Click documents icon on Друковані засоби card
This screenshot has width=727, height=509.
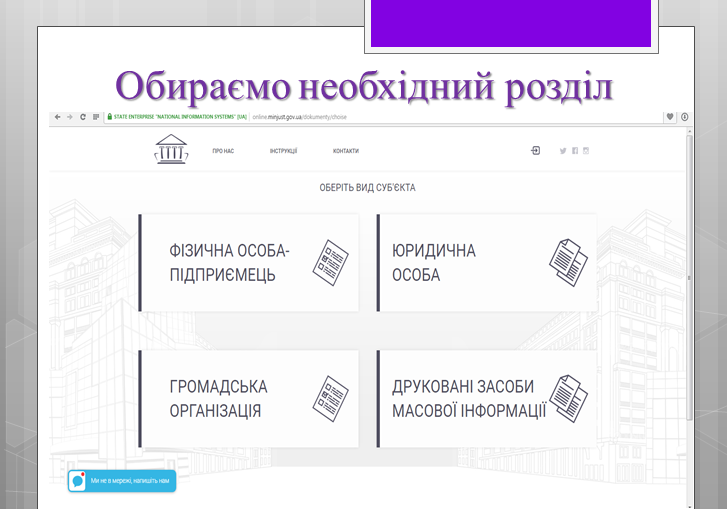(568, 399)
